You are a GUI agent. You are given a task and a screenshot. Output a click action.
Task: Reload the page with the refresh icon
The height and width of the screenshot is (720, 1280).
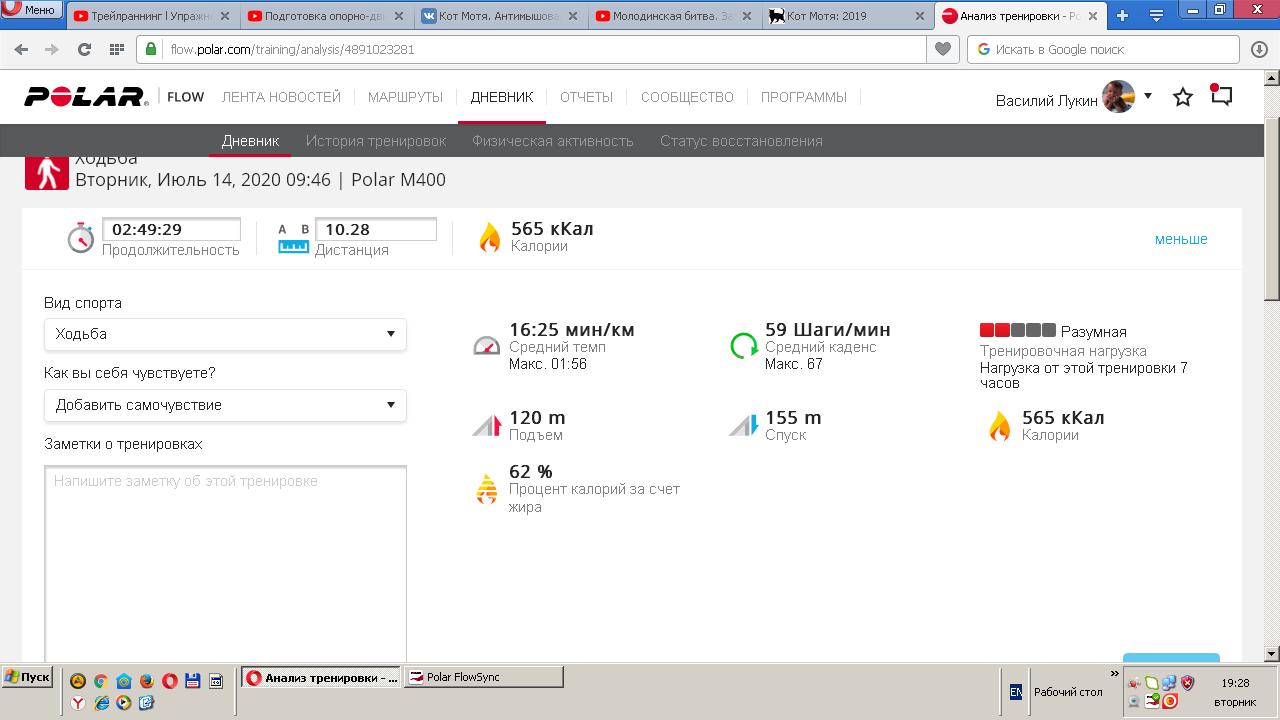[84, 49]
